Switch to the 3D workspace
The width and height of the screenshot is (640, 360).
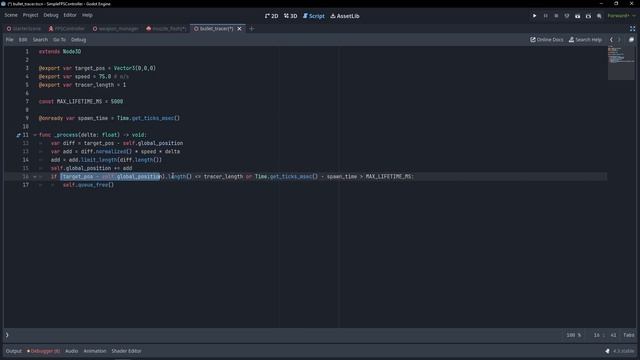coord(291,16)
